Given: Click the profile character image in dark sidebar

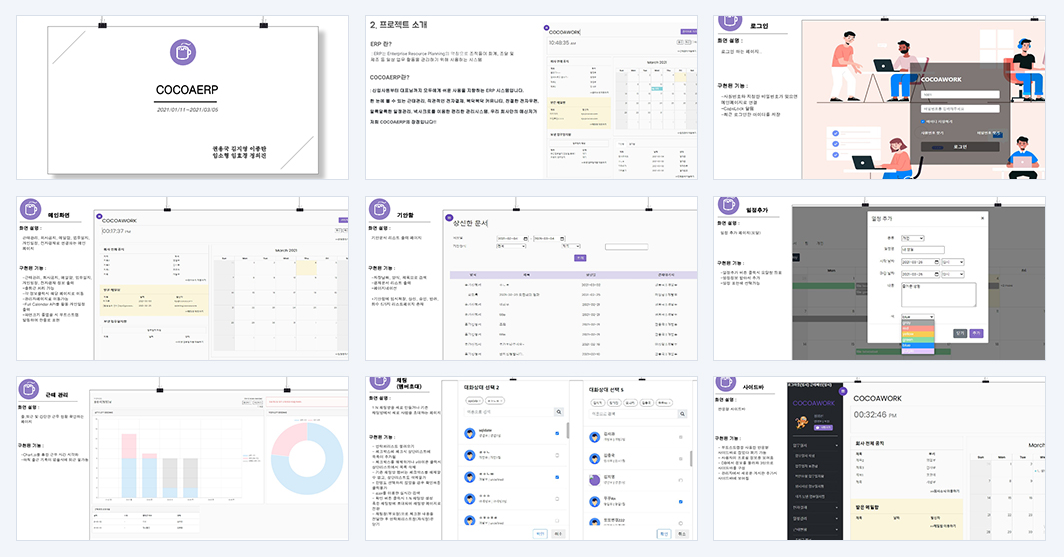Looking at the screenshot, I should (801, 423).
